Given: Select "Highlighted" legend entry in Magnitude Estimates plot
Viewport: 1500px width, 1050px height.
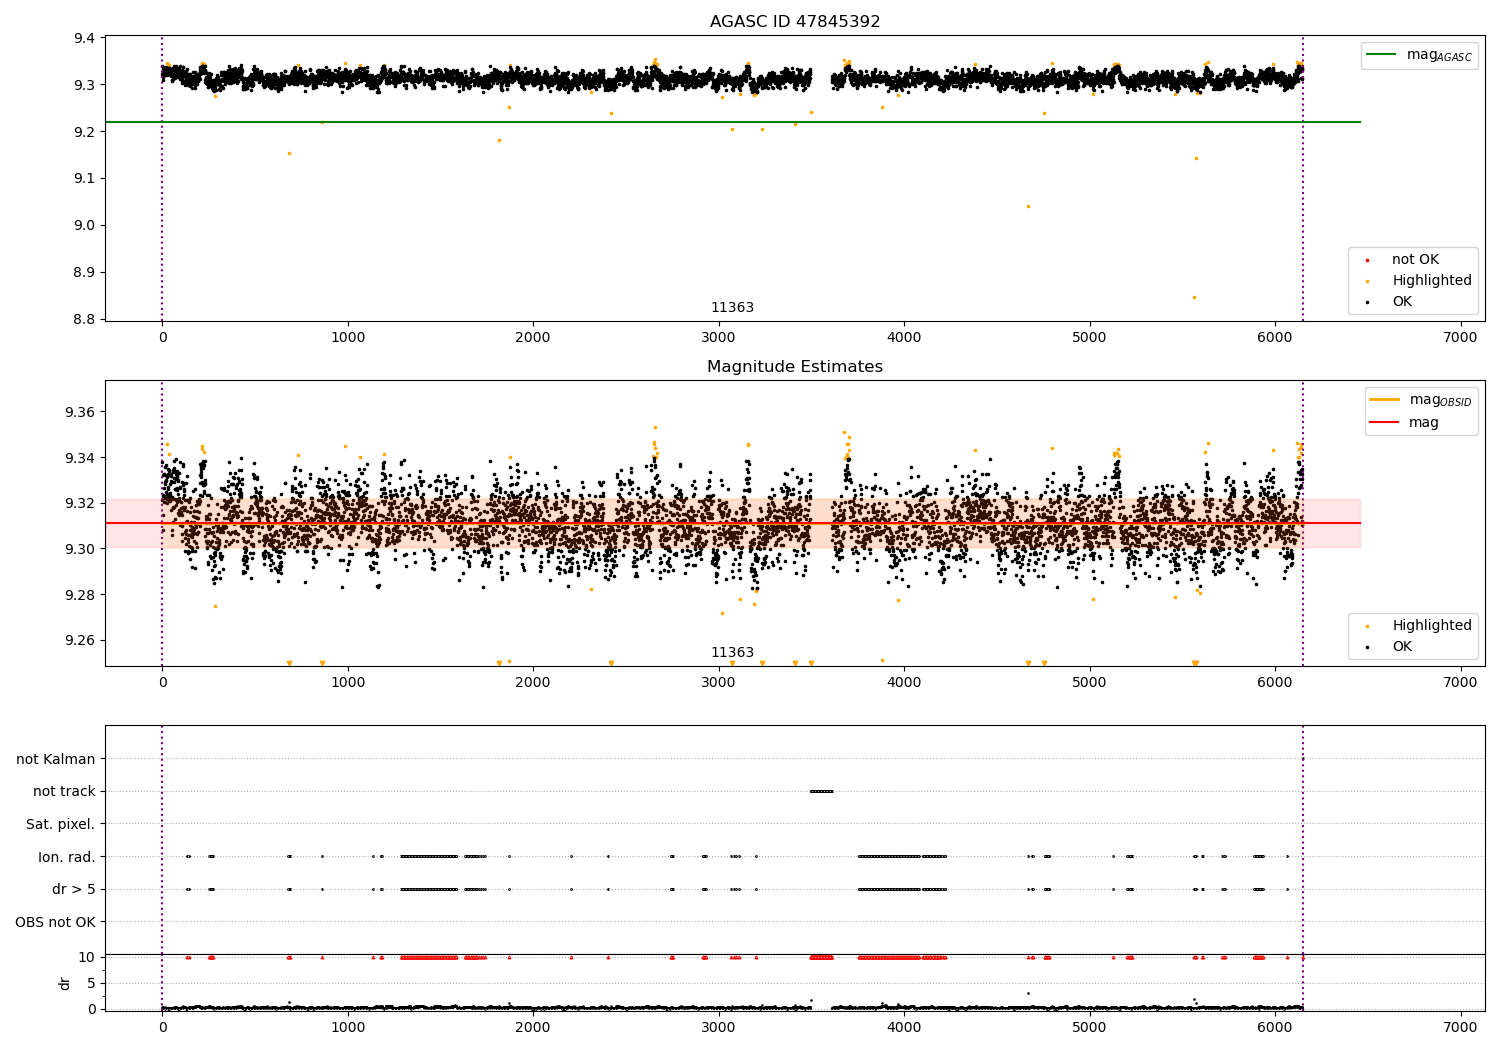Looking at the screenshot, I should (1418, 626).
